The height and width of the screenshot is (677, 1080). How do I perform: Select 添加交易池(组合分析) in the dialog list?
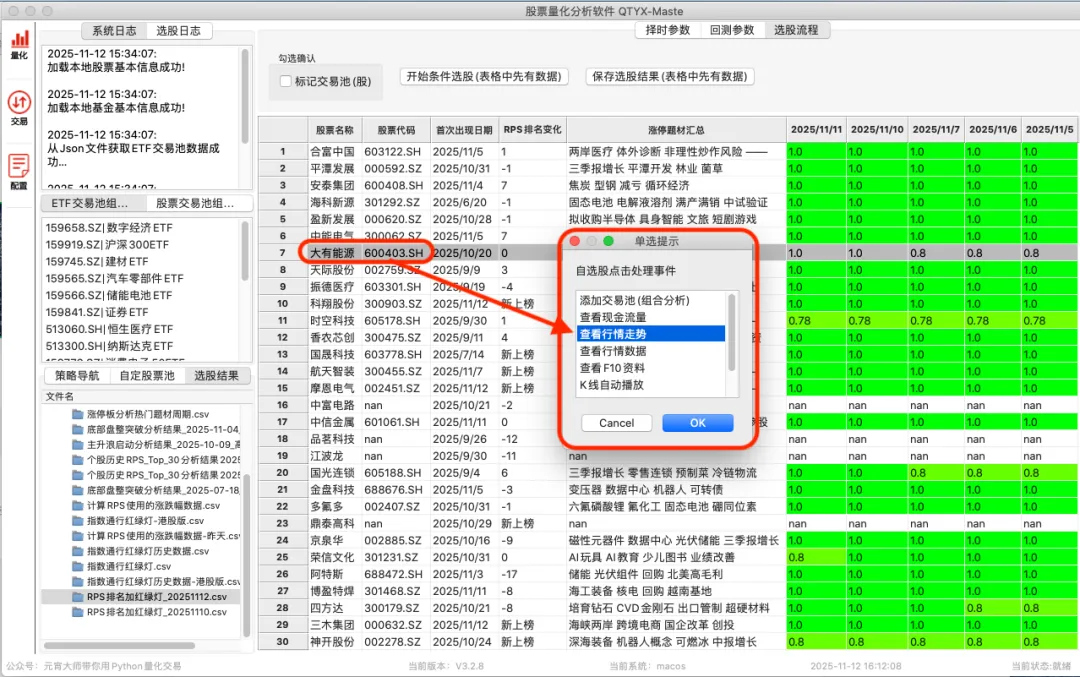pyautogui.click(x=650, y=300)
